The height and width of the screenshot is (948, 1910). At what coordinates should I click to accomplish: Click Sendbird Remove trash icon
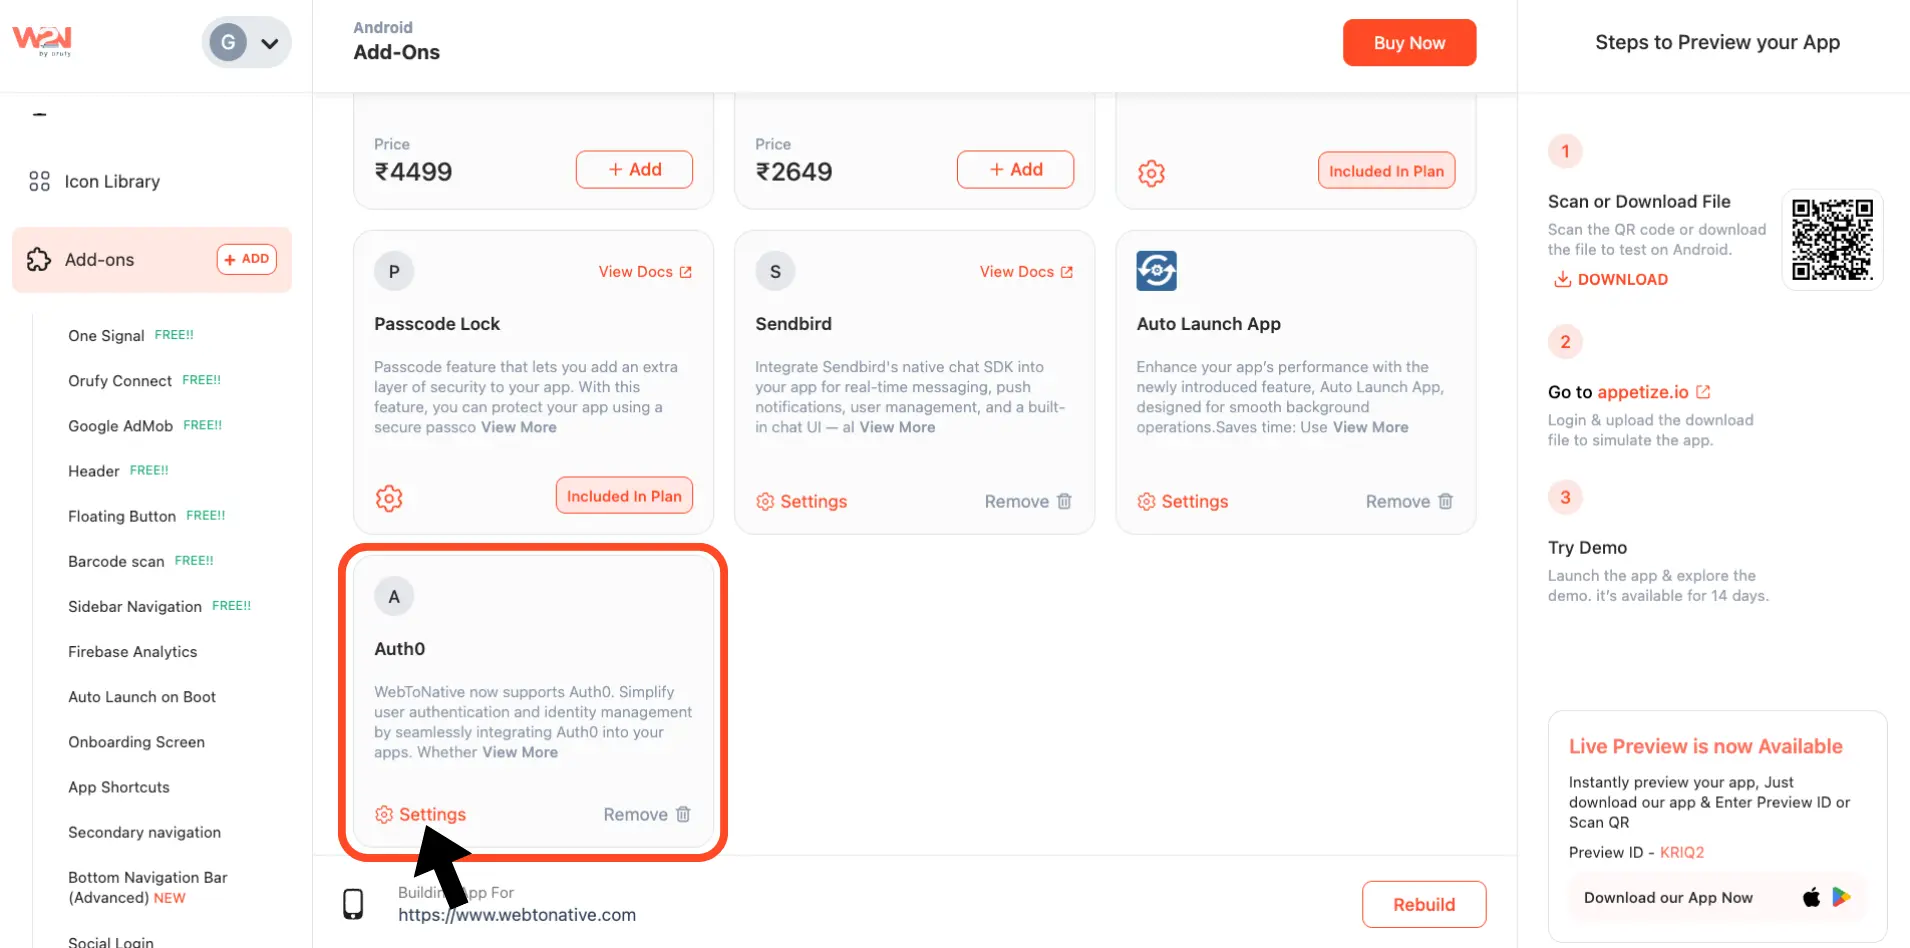point(1064,501)
